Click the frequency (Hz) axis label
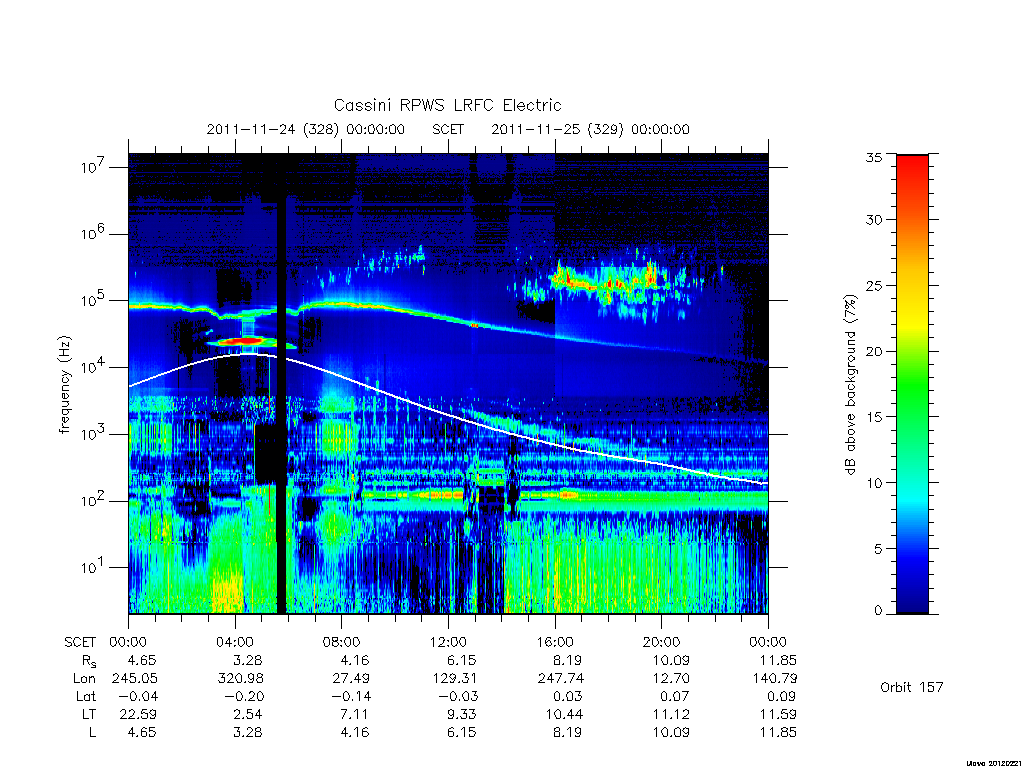Viewport: 1024px width, 768px height. 65,385
